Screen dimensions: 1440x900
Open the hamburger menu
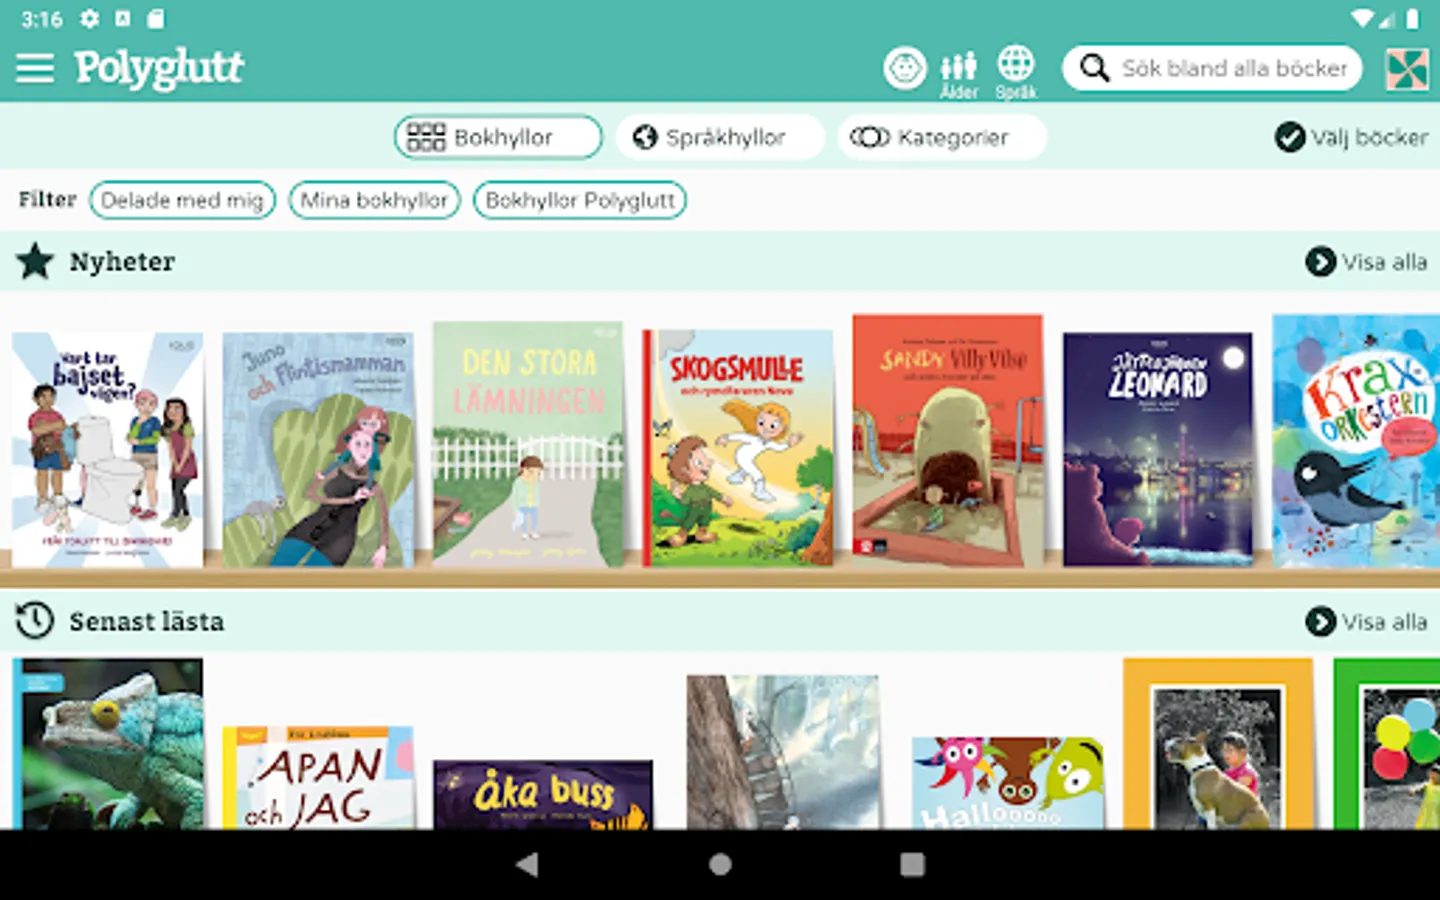(x=35, y=68)
